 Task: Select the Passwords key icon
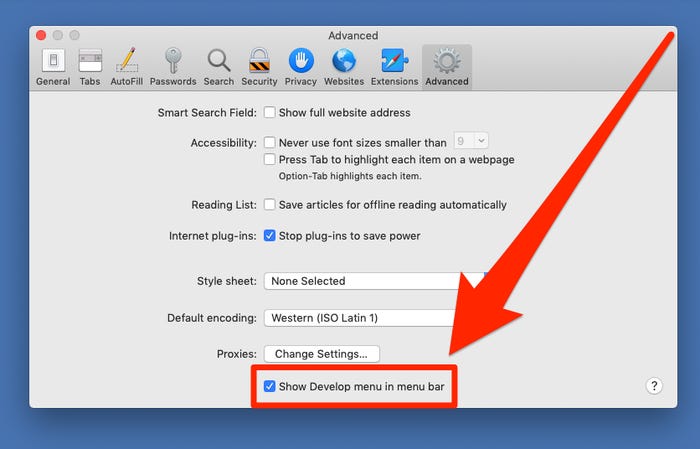[x=173, y=66]
